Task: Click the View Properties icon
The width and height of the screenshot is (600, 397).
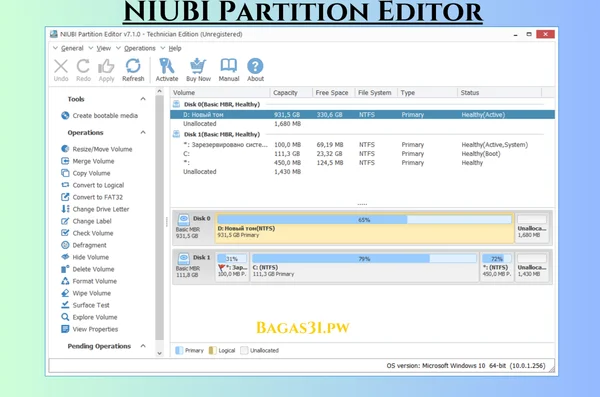Action: (65, 329)
